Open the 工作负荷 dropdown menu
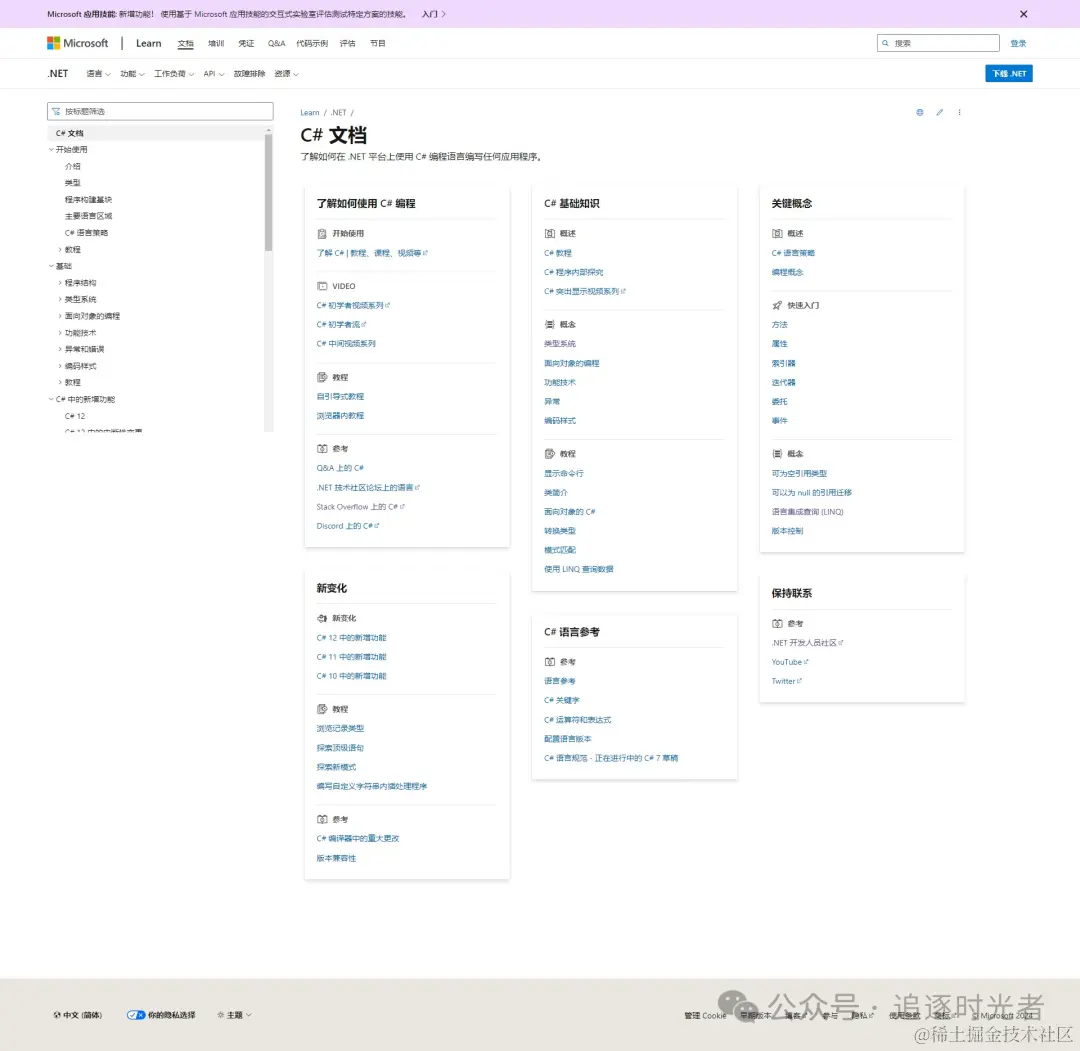Image resolution: width=1080 pixels, height=1051 pixels. click(x=174, y=74)
